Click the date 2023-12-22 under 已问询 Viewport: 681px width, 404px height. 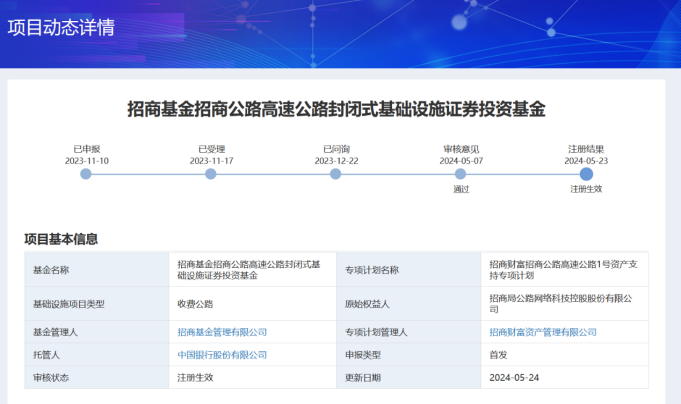(x=337, y=161)
